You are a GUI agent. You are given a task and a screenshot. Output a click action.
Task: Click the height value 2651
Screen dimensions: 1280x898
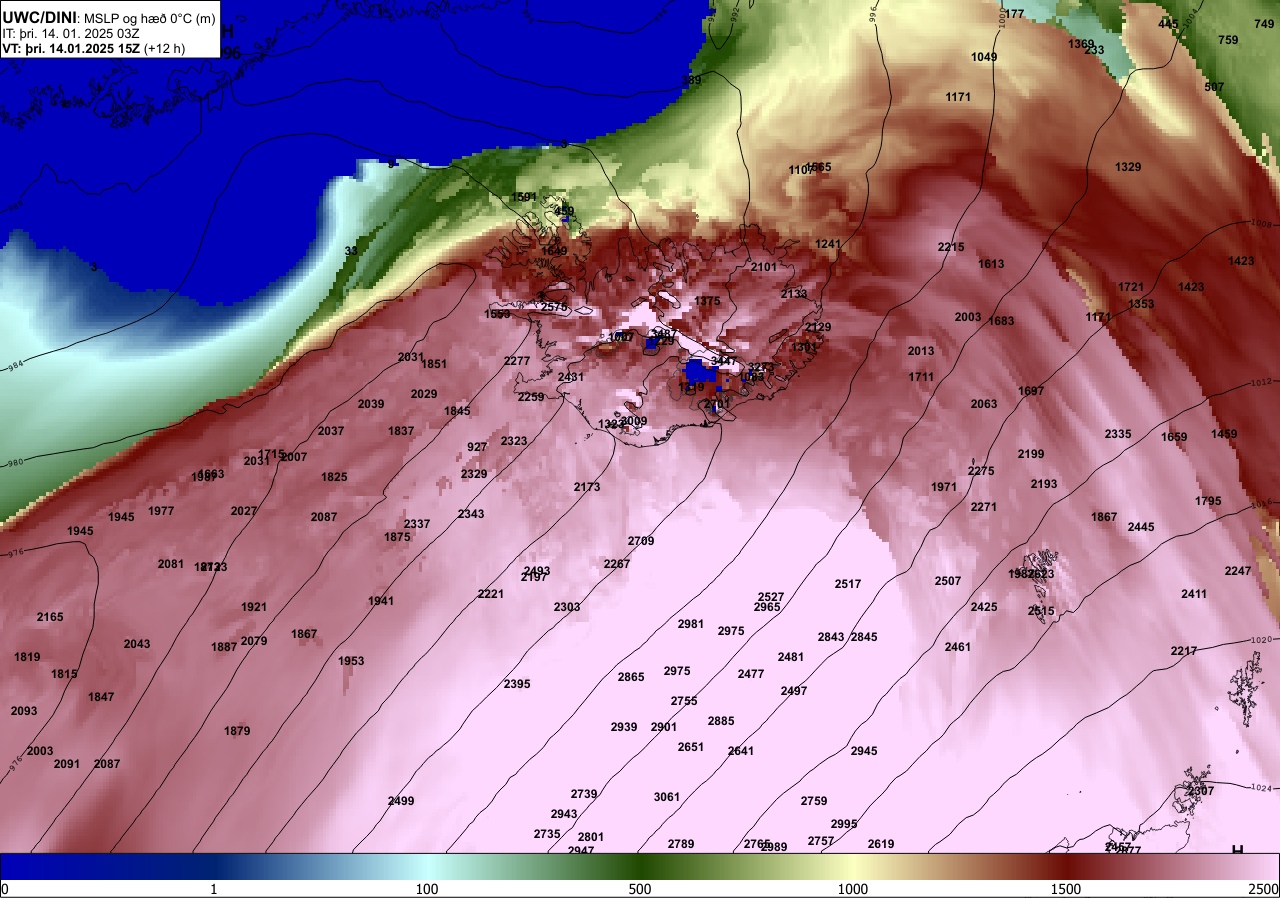[x=691, y=747]
